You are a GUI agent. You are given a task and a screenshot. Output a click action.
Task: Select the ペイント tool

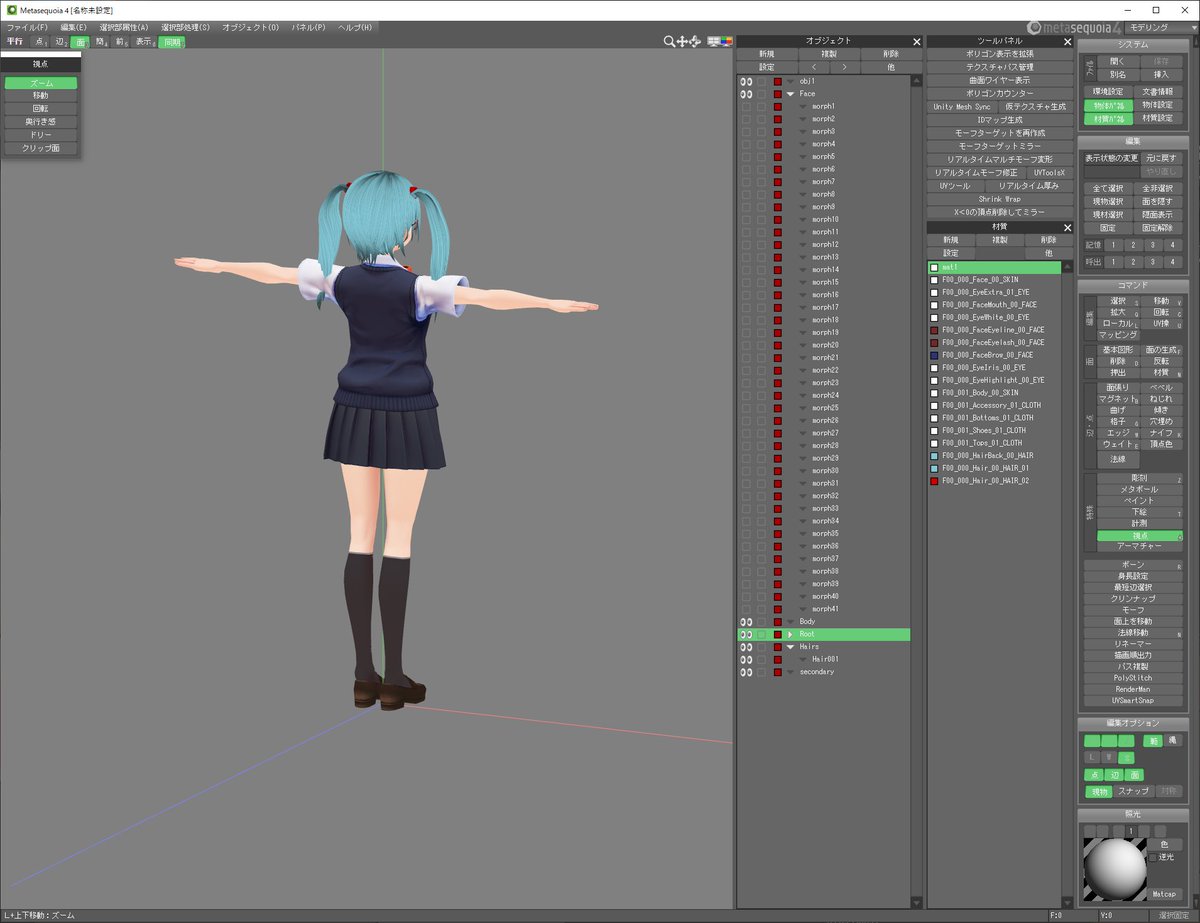(x=1140, y=500)
